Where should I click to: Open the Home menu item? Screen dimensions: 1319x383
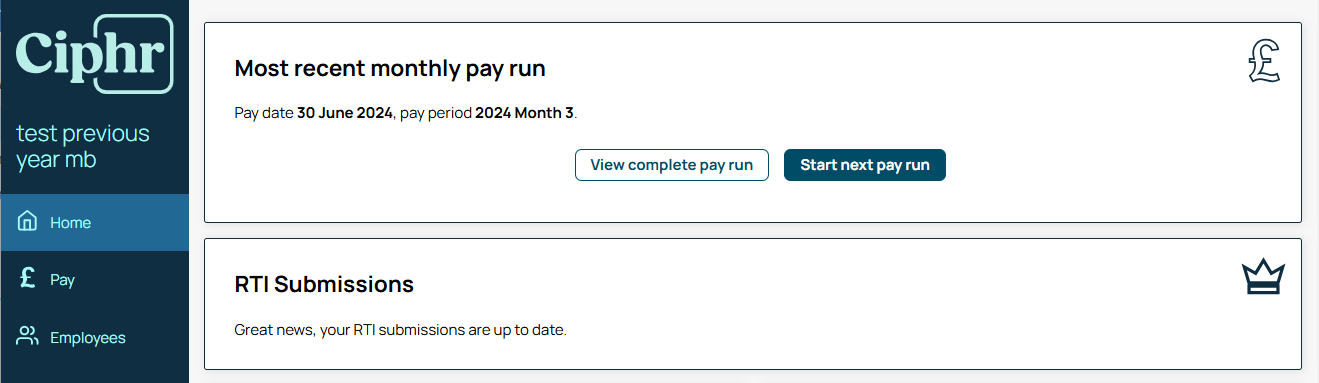94,222
